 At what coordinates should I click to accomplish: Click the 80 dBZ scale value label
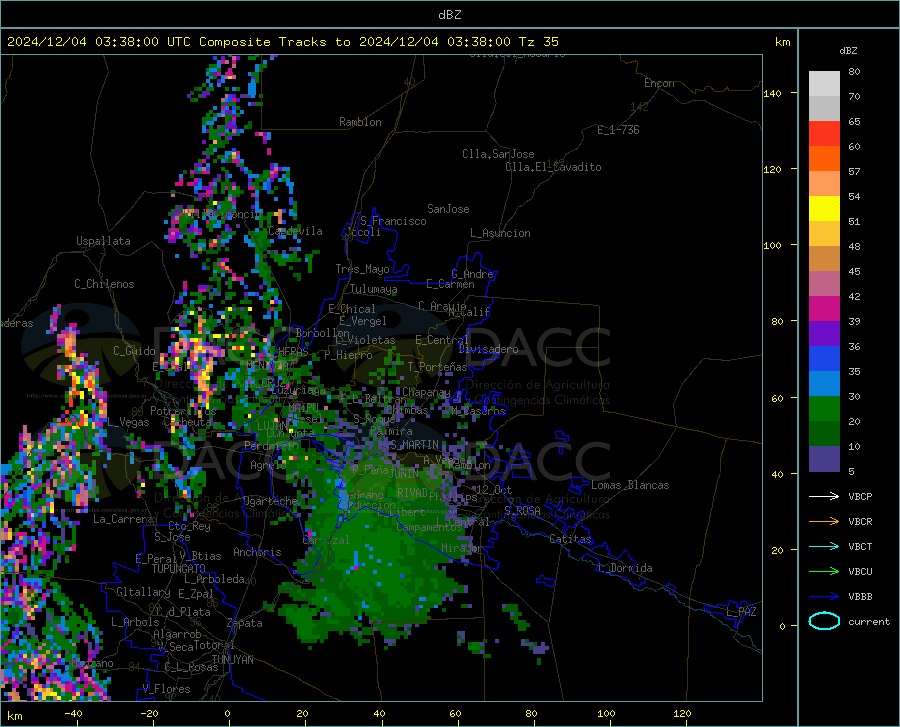pos(854,72)
